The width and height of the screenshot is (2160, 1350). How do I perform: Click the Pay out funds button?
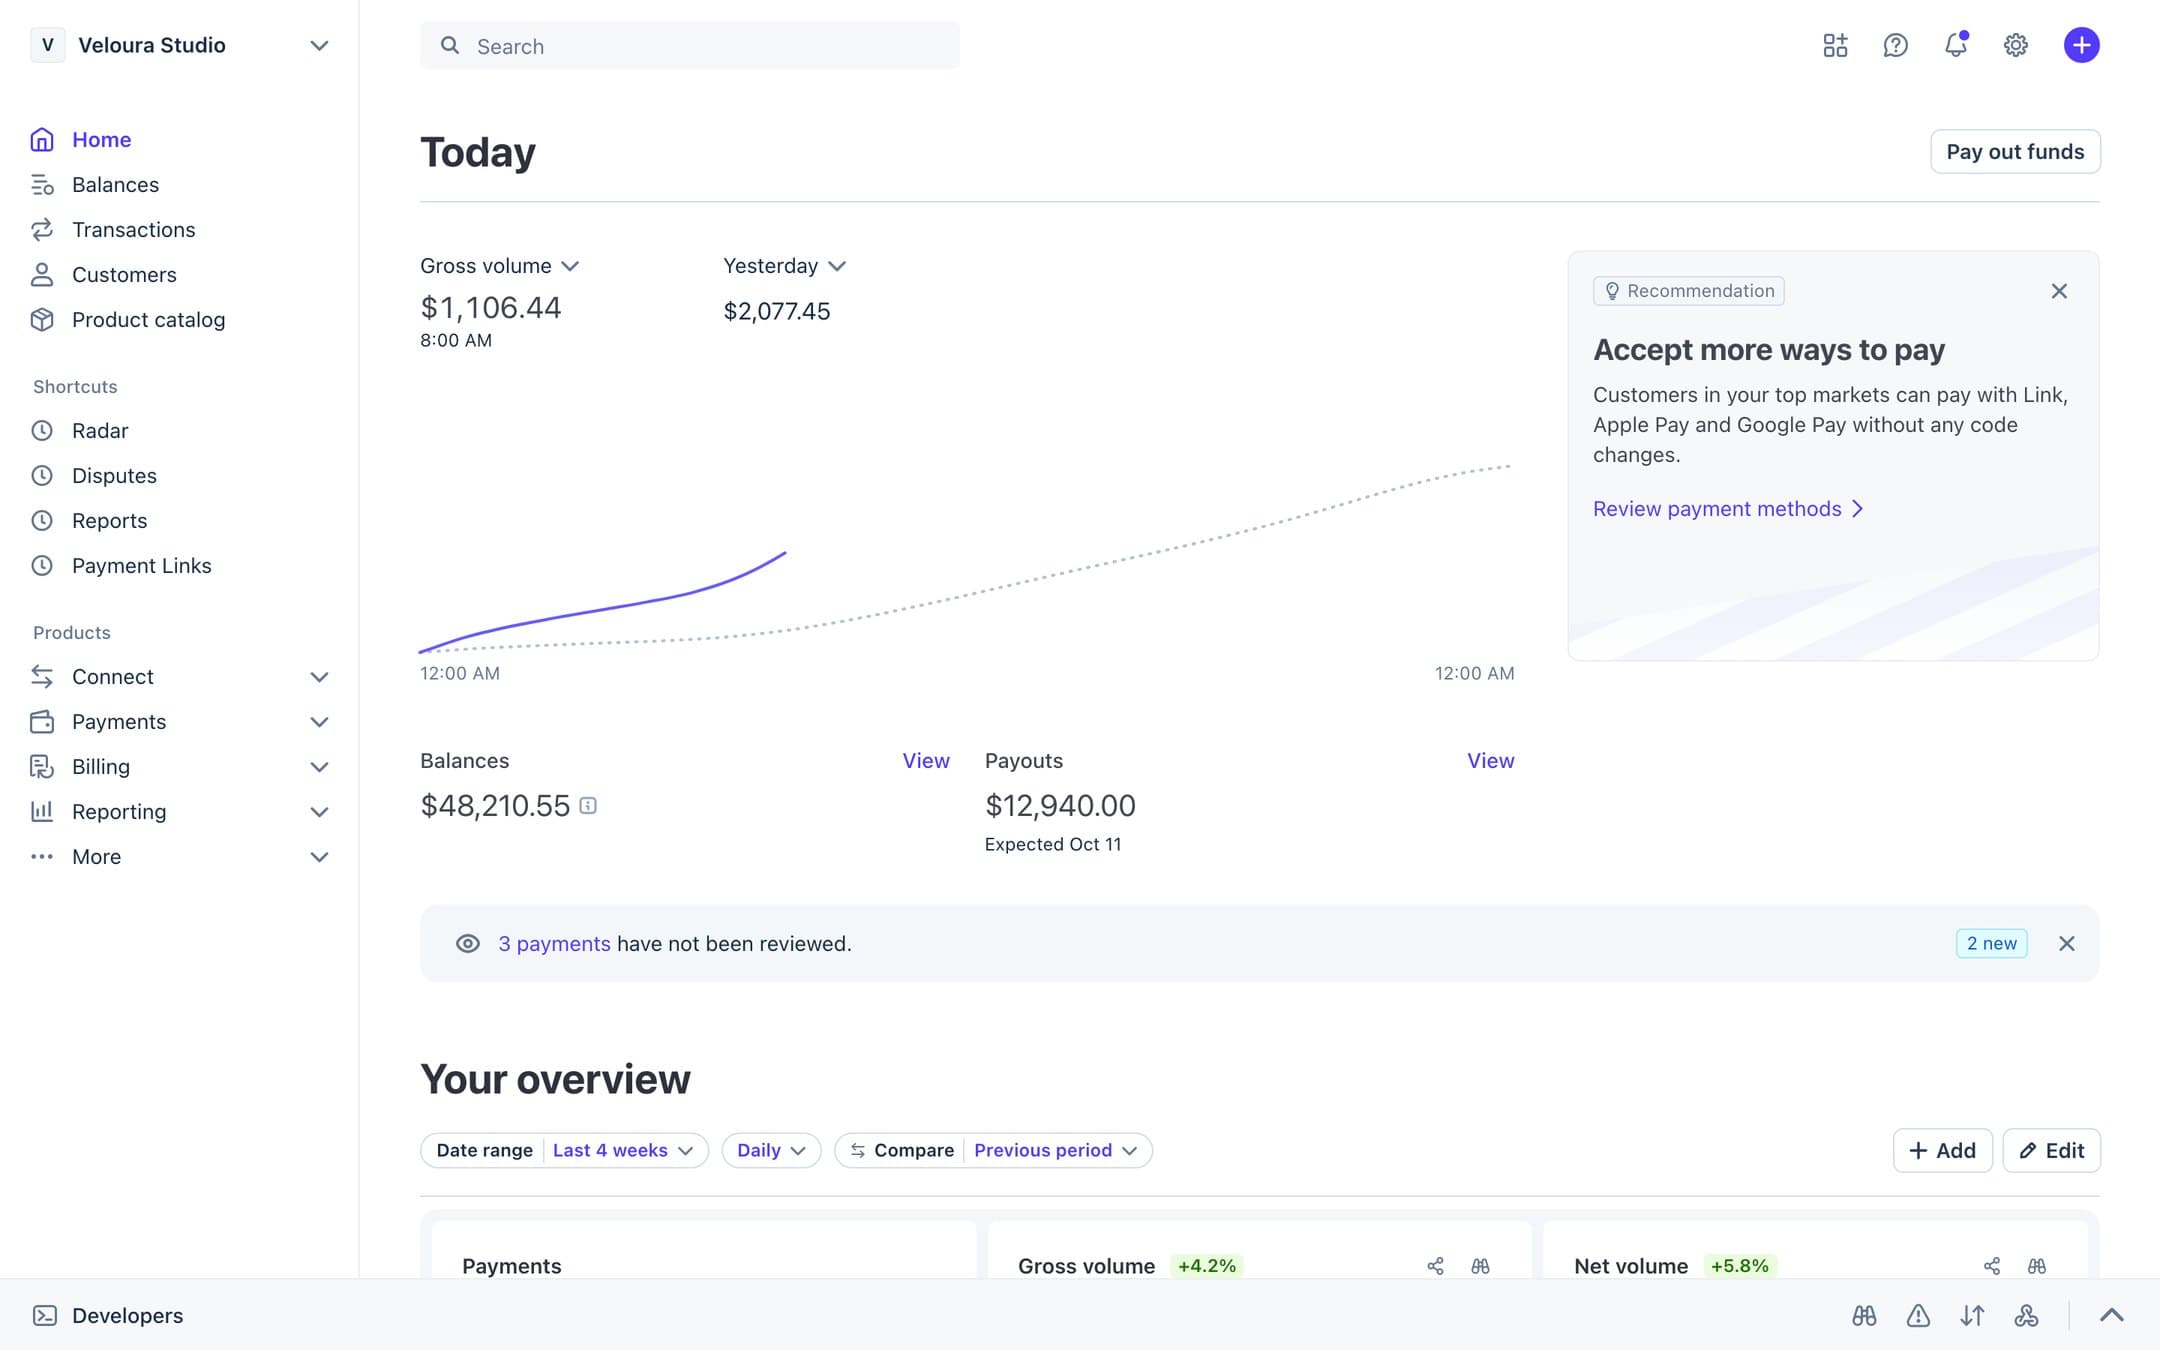pos(2015,152)
